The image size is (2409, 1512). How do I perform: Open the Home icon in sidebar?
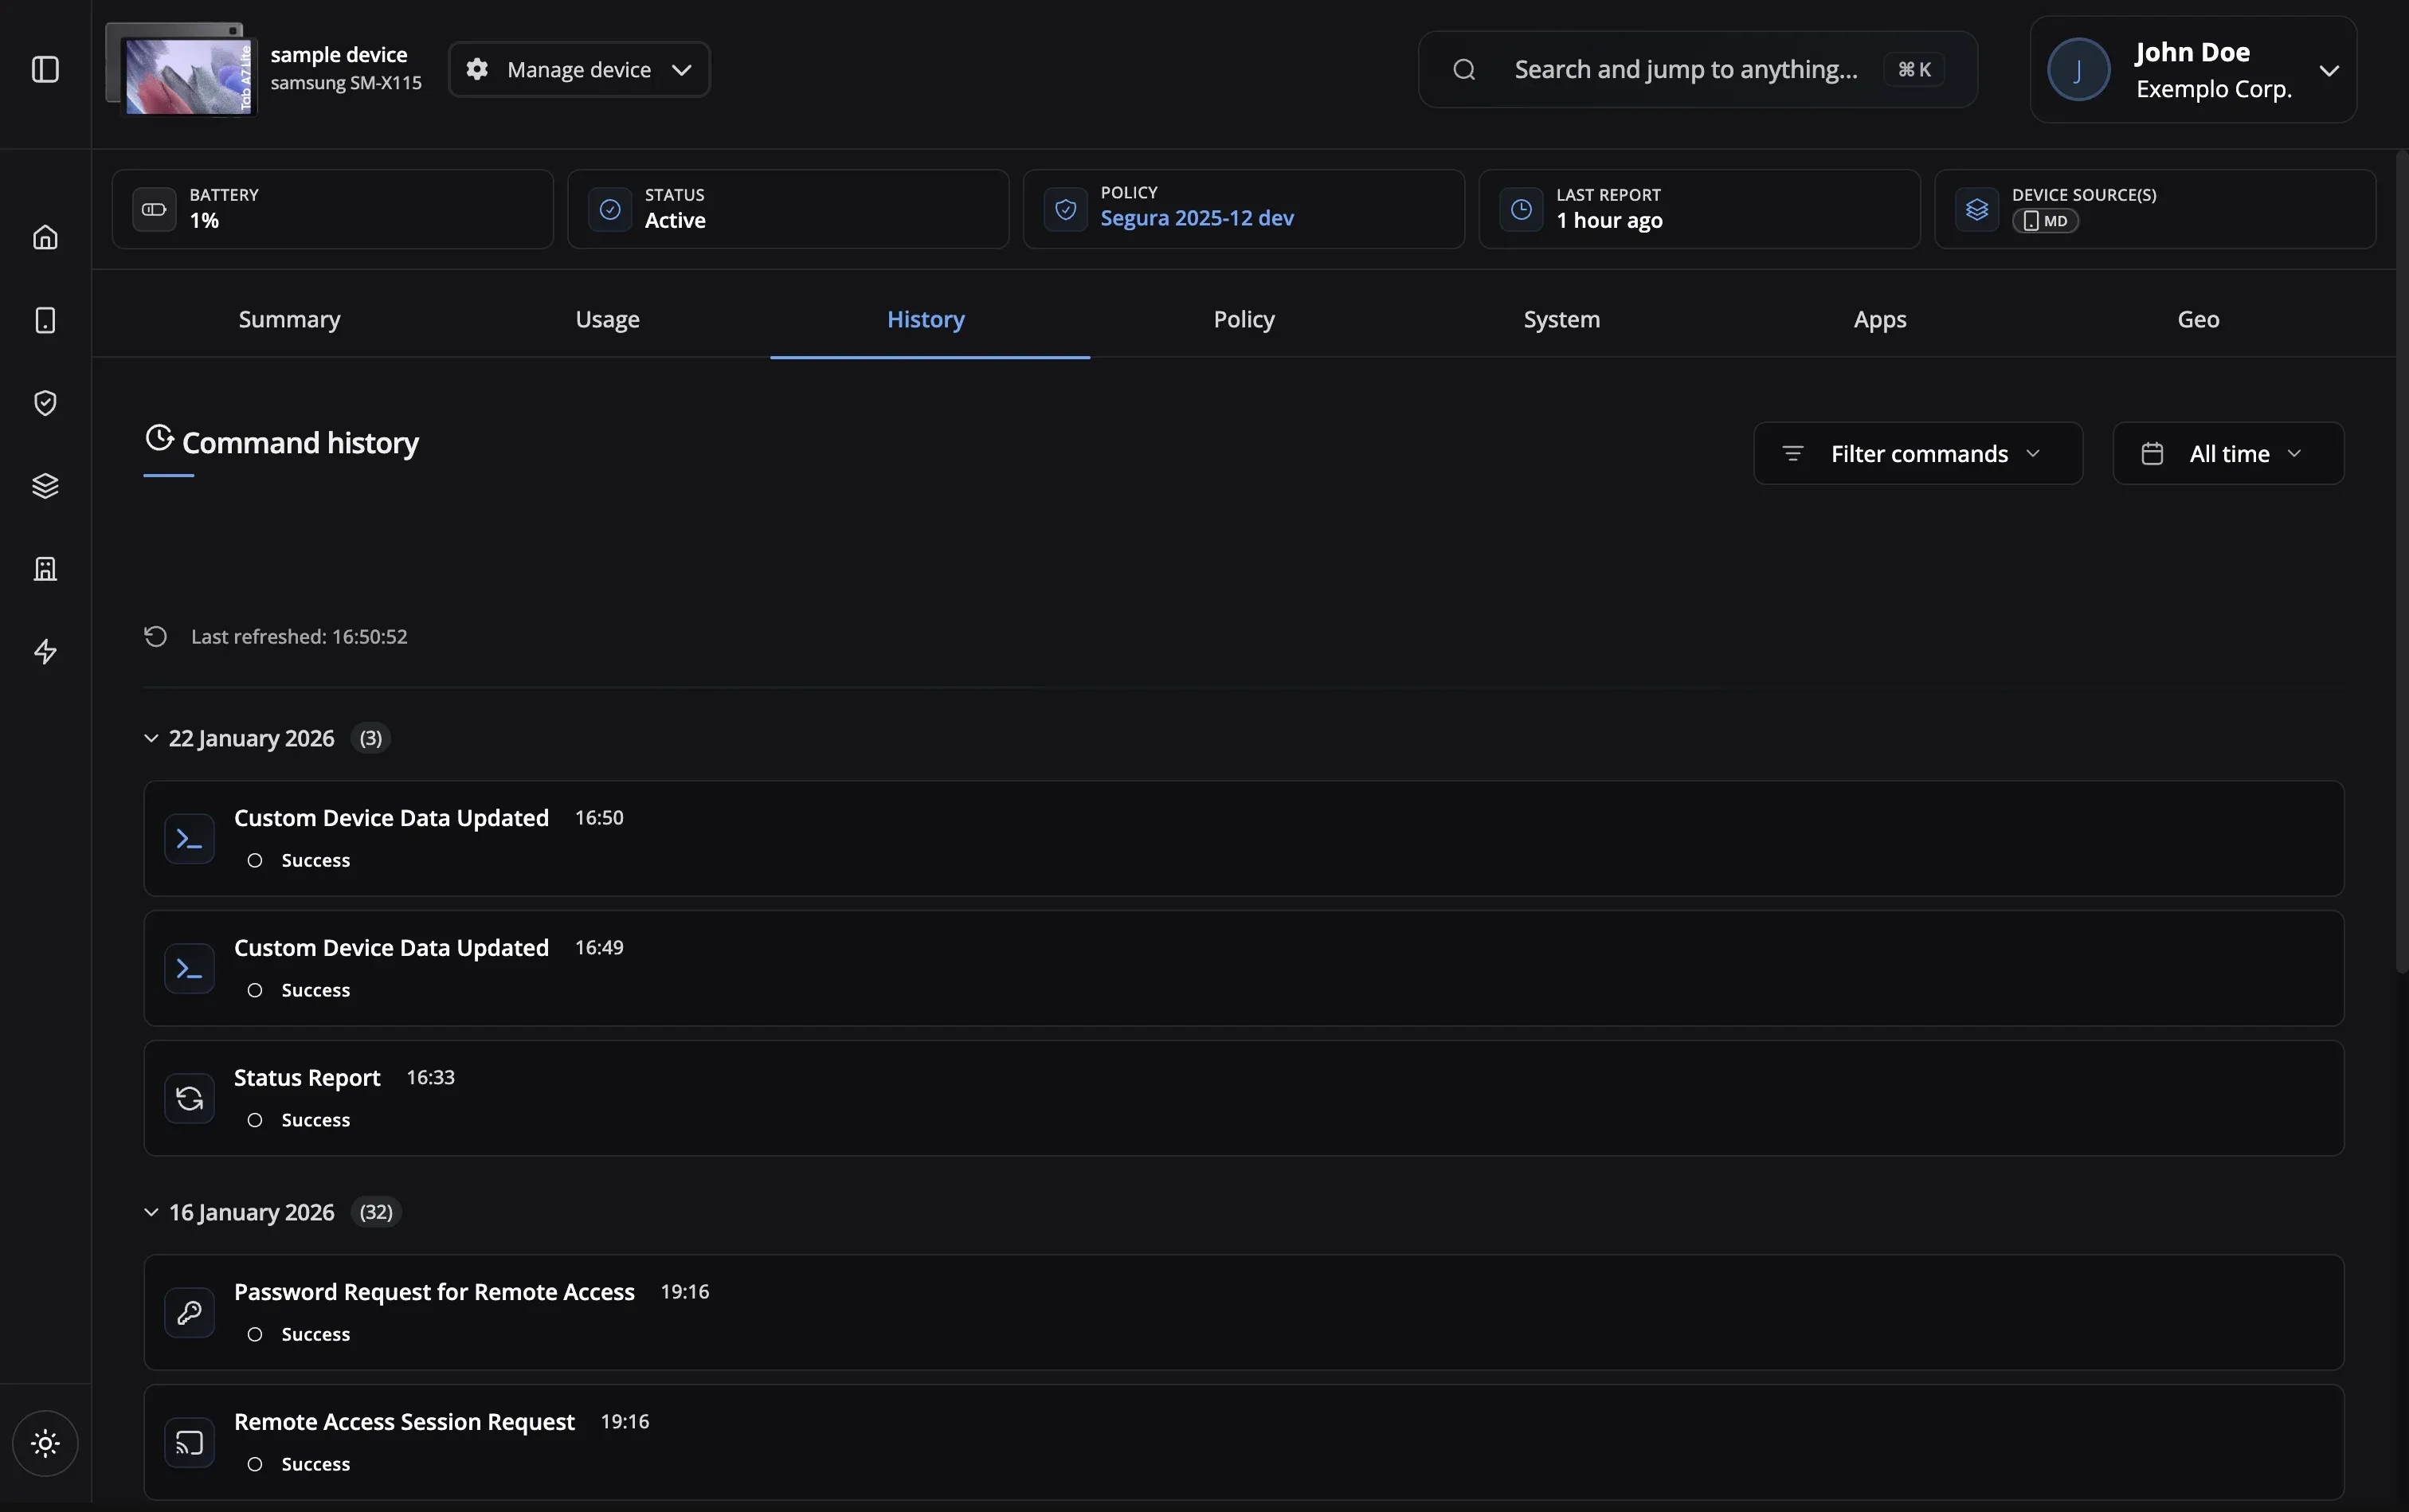pyautogui.click(x=45, y=237)
